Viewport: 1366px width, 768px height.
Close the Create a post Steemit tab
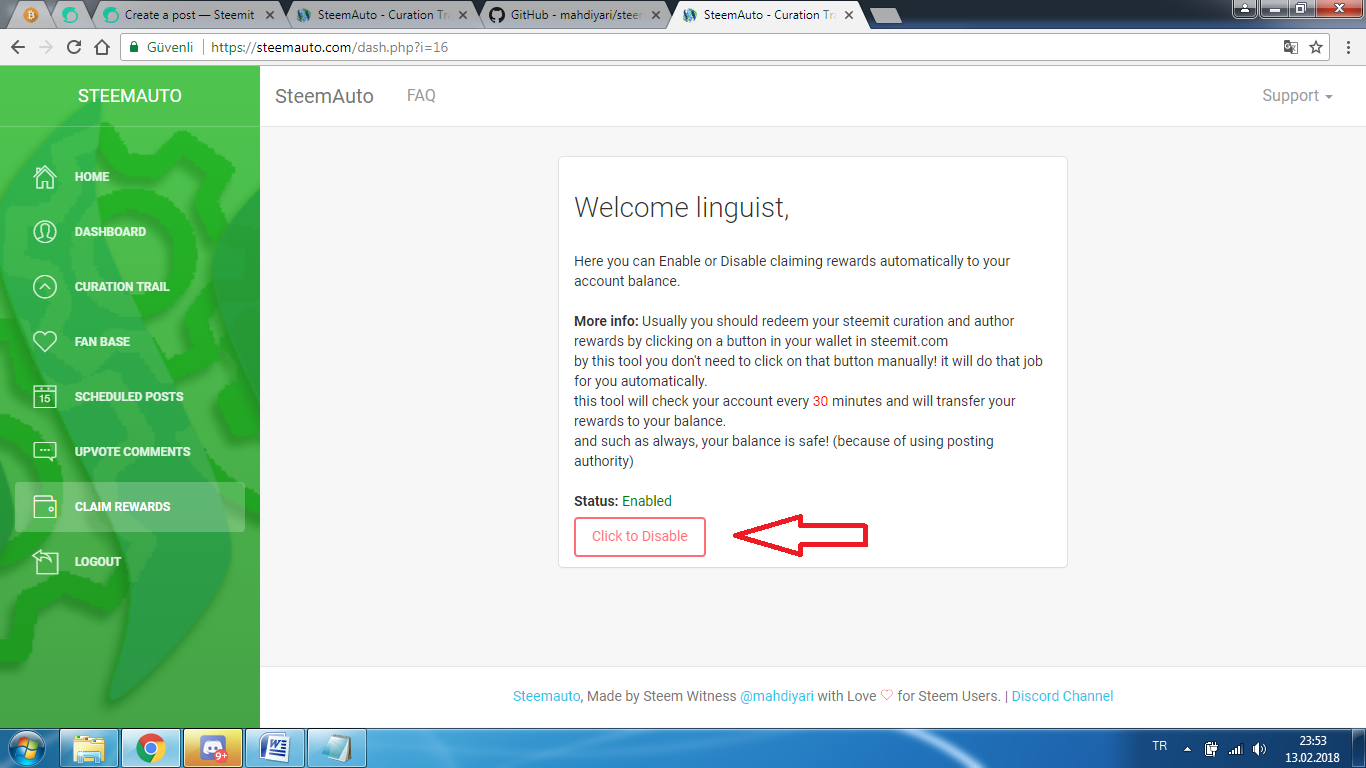tap(270, 15)
